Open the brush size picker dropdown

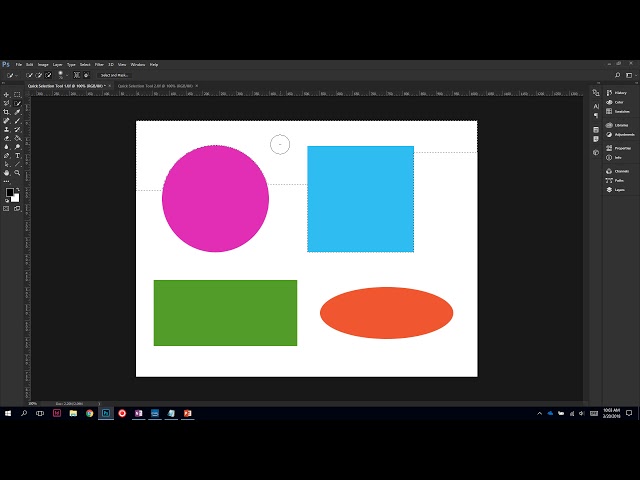pyautogui.click(x=64, y=75)
